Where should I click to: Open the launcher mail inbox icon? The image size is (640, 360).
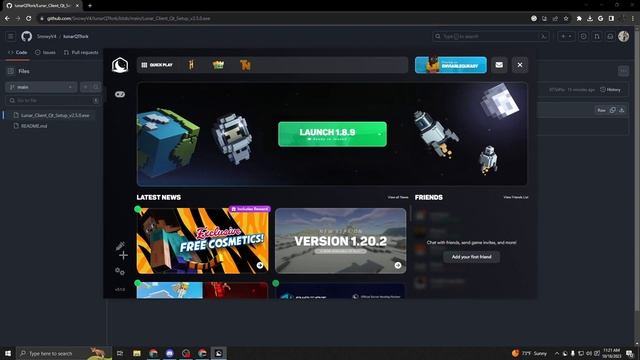pyautogui.click(x=499, y=65)
